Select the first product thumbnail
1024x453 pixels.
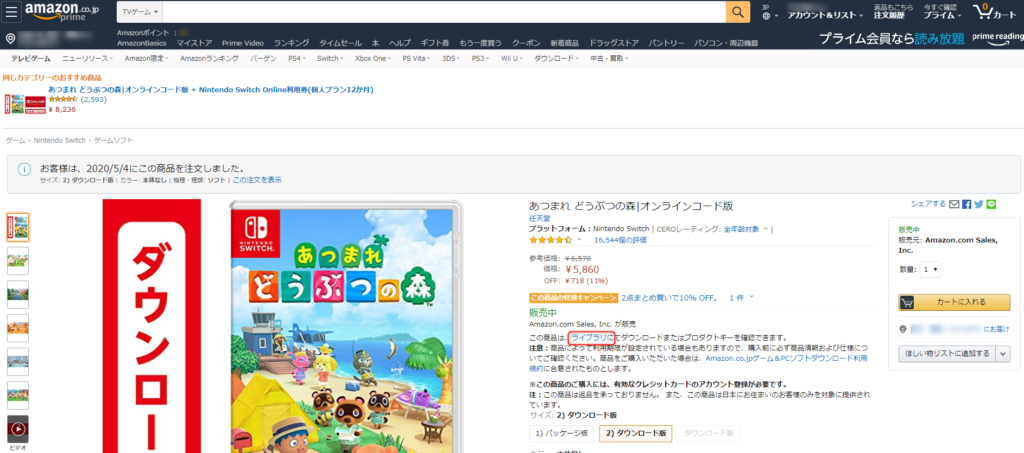point(18,226)
